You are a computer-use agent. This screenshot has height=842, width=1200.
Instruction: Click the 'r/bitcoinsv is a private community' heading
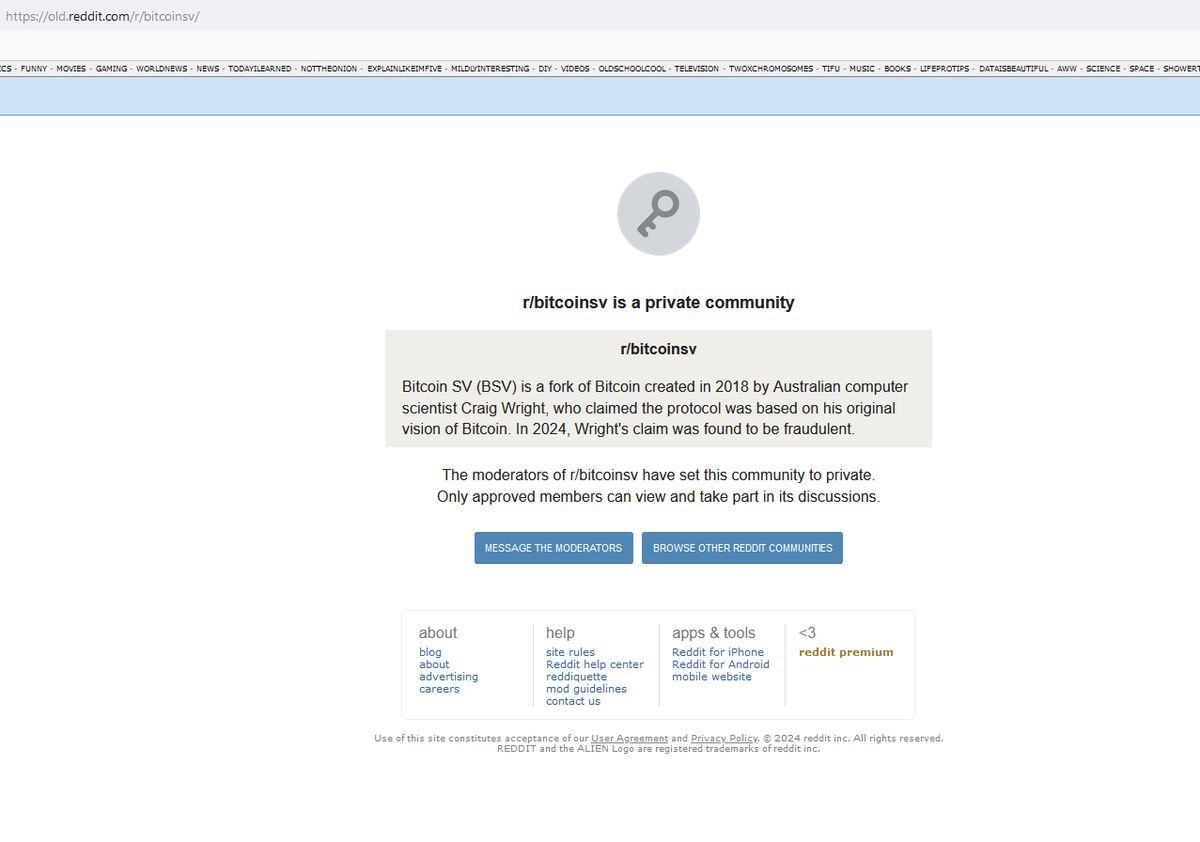658,302
